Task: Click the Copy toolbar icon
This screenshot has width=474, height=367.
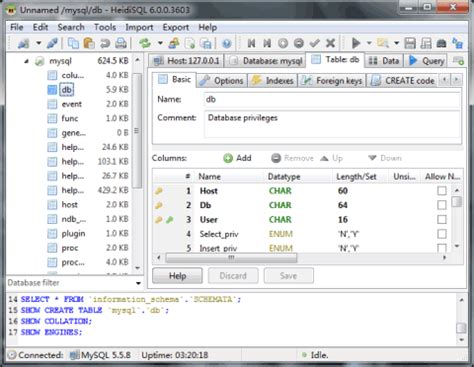Action: coord(73,43)
